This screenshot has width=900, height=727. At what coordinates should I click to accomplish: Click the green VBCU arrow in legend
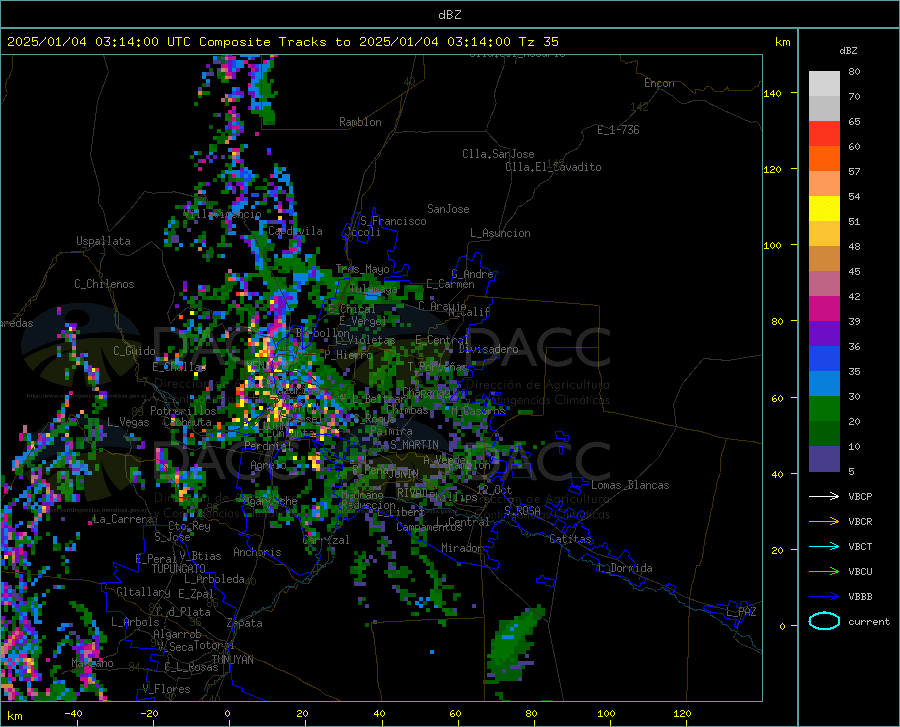[x=824, y=572]
